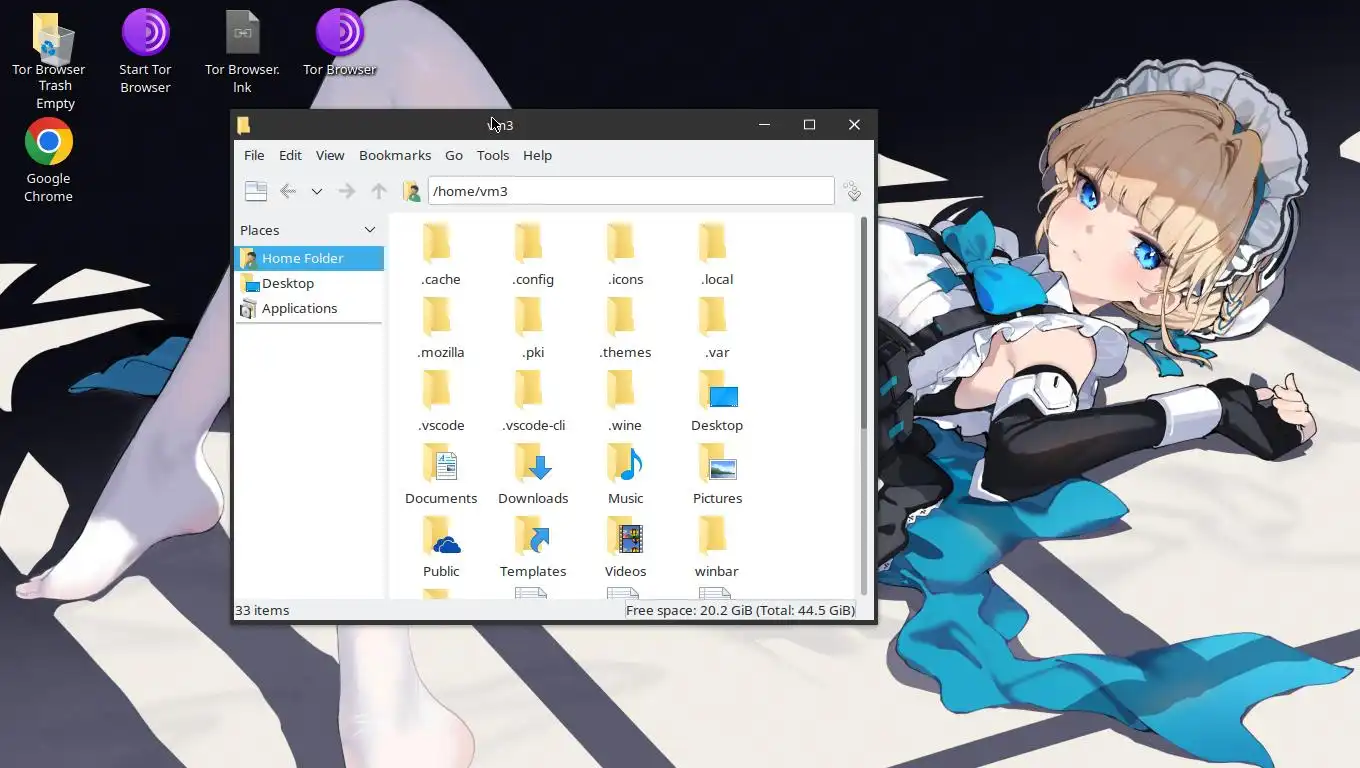
Task: Click the free space status bar text
Action: 740,610
